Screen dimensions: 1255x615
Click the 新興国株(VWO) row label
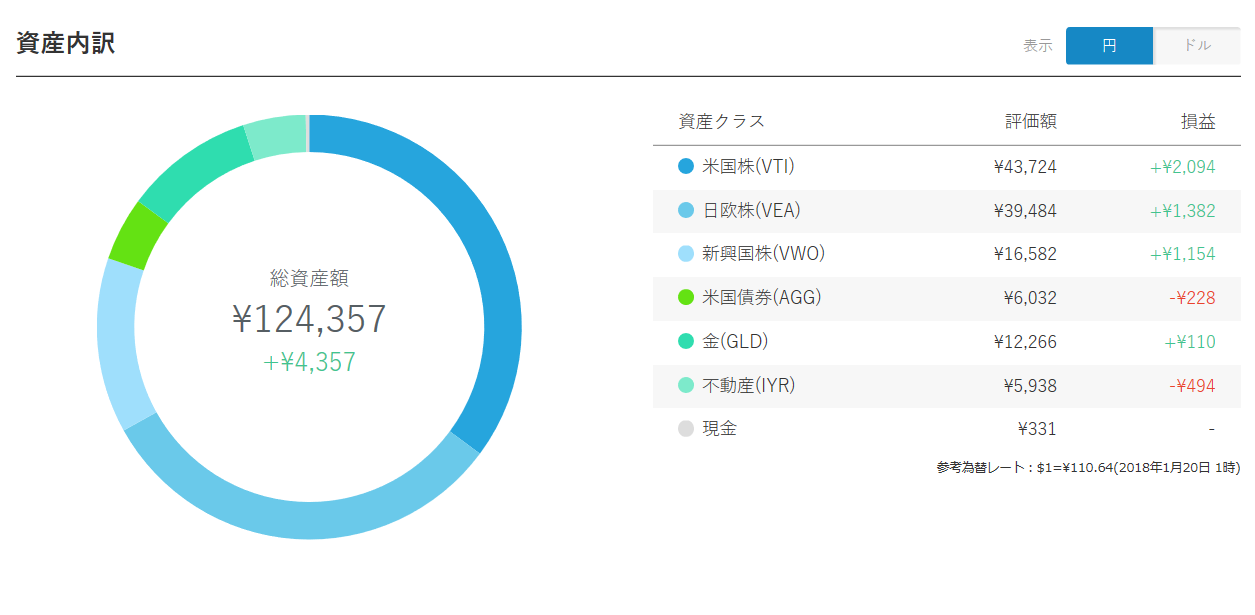click(764, 254)
